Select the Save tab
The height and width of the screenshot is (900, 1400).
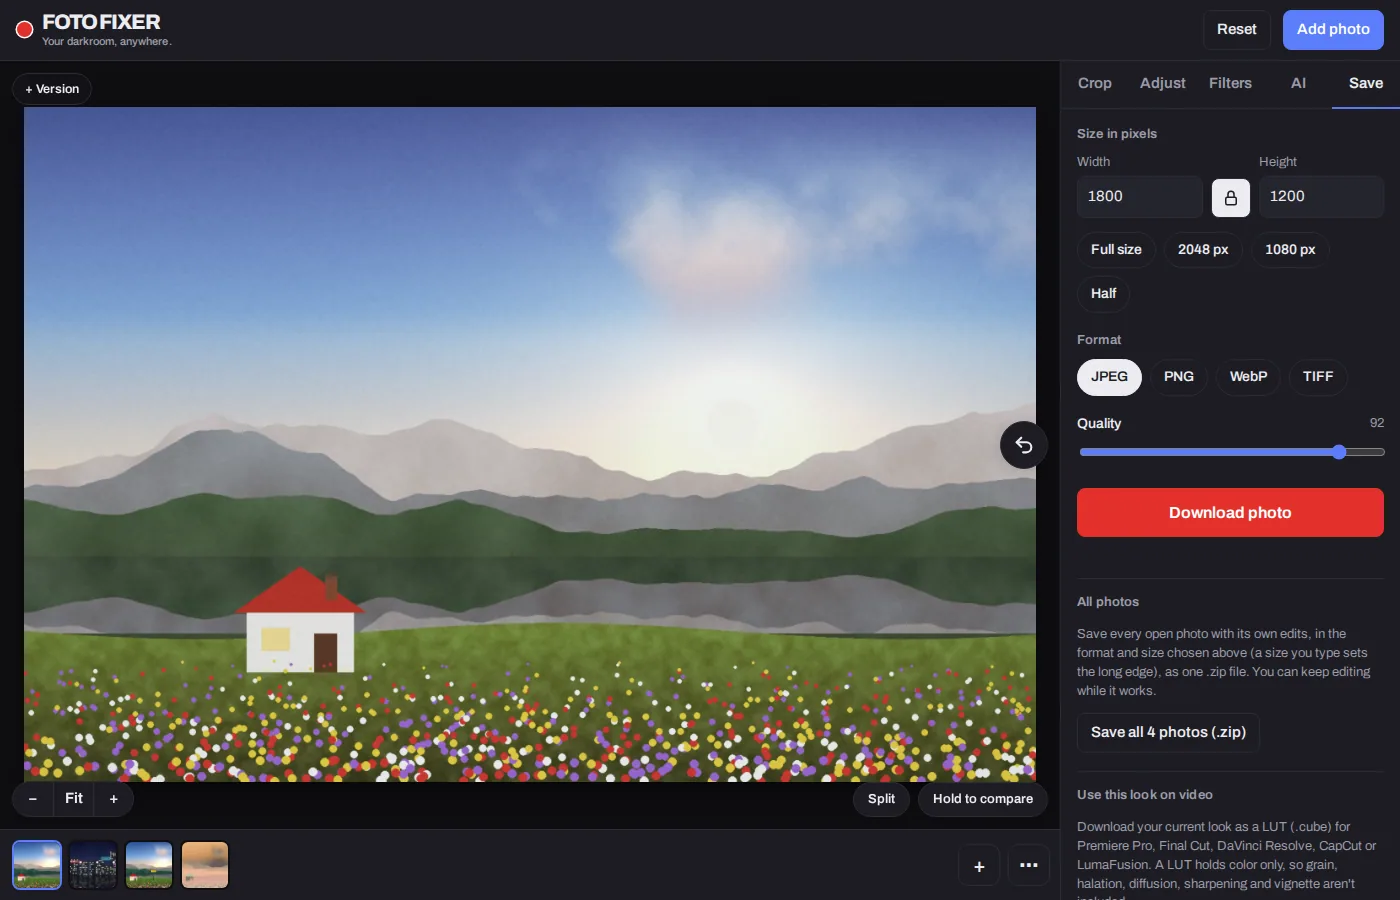click(1366, 83)
